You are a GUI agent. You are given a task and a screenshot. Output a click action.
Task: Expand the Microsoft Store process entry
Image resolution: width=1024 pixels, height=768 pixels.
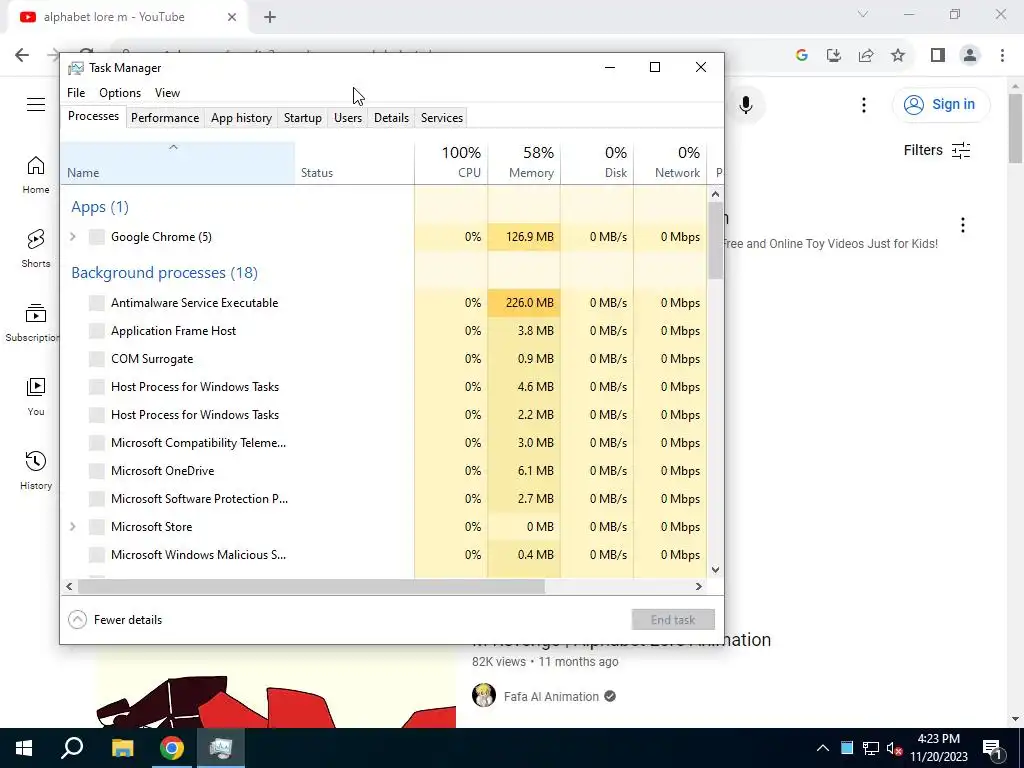point(73,526)
